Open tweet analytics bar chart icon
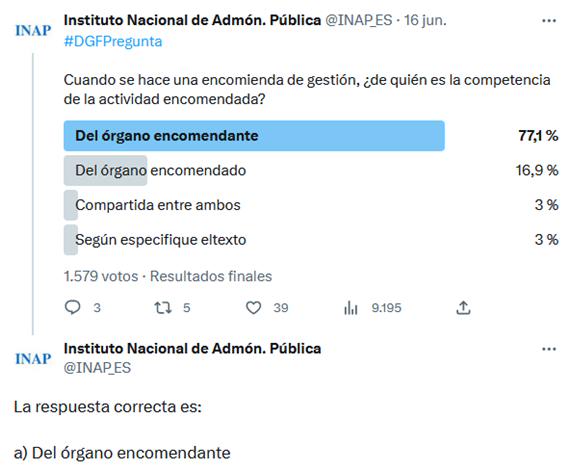The image size is (571, 472). [351, 308]
